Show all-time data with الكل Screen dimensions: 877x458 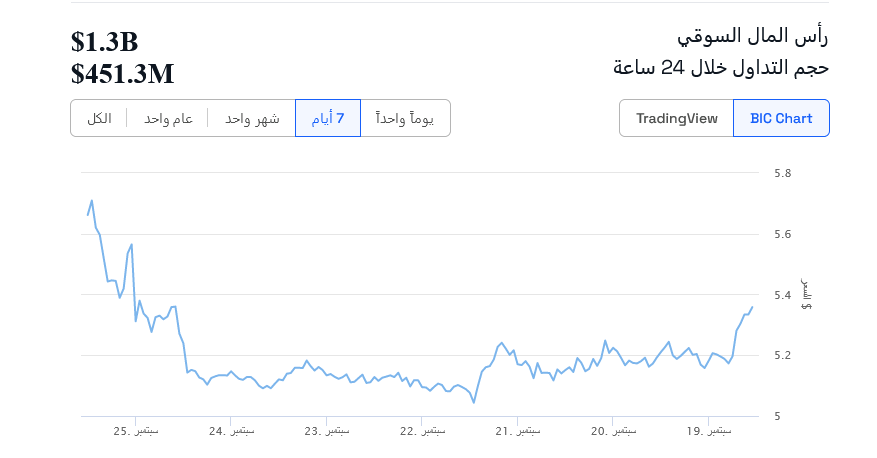(x=99, y=118)
